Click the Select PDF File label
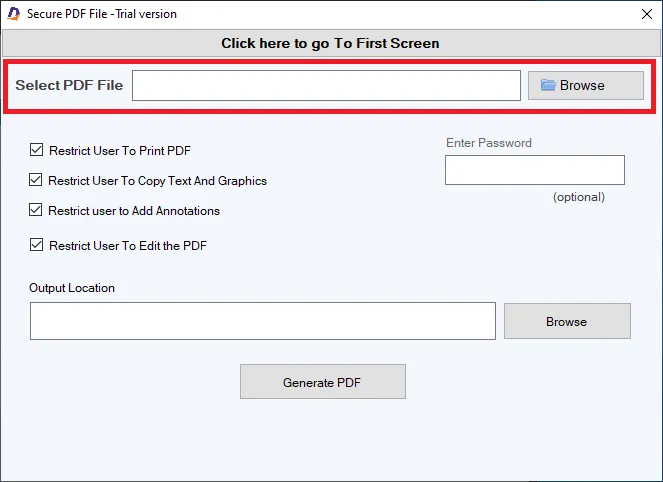Viewport: 663px width, 482px height. click(x=69, y=85)
